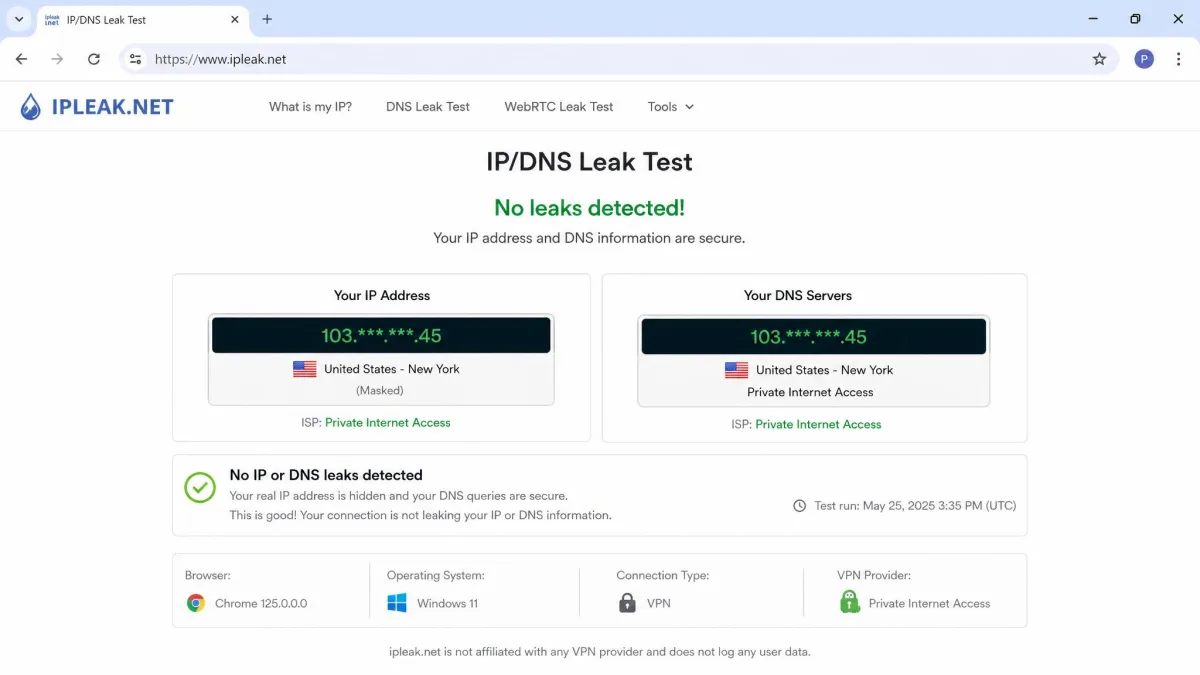Click Private Internet Access VPN provider value

pos(929,604)
